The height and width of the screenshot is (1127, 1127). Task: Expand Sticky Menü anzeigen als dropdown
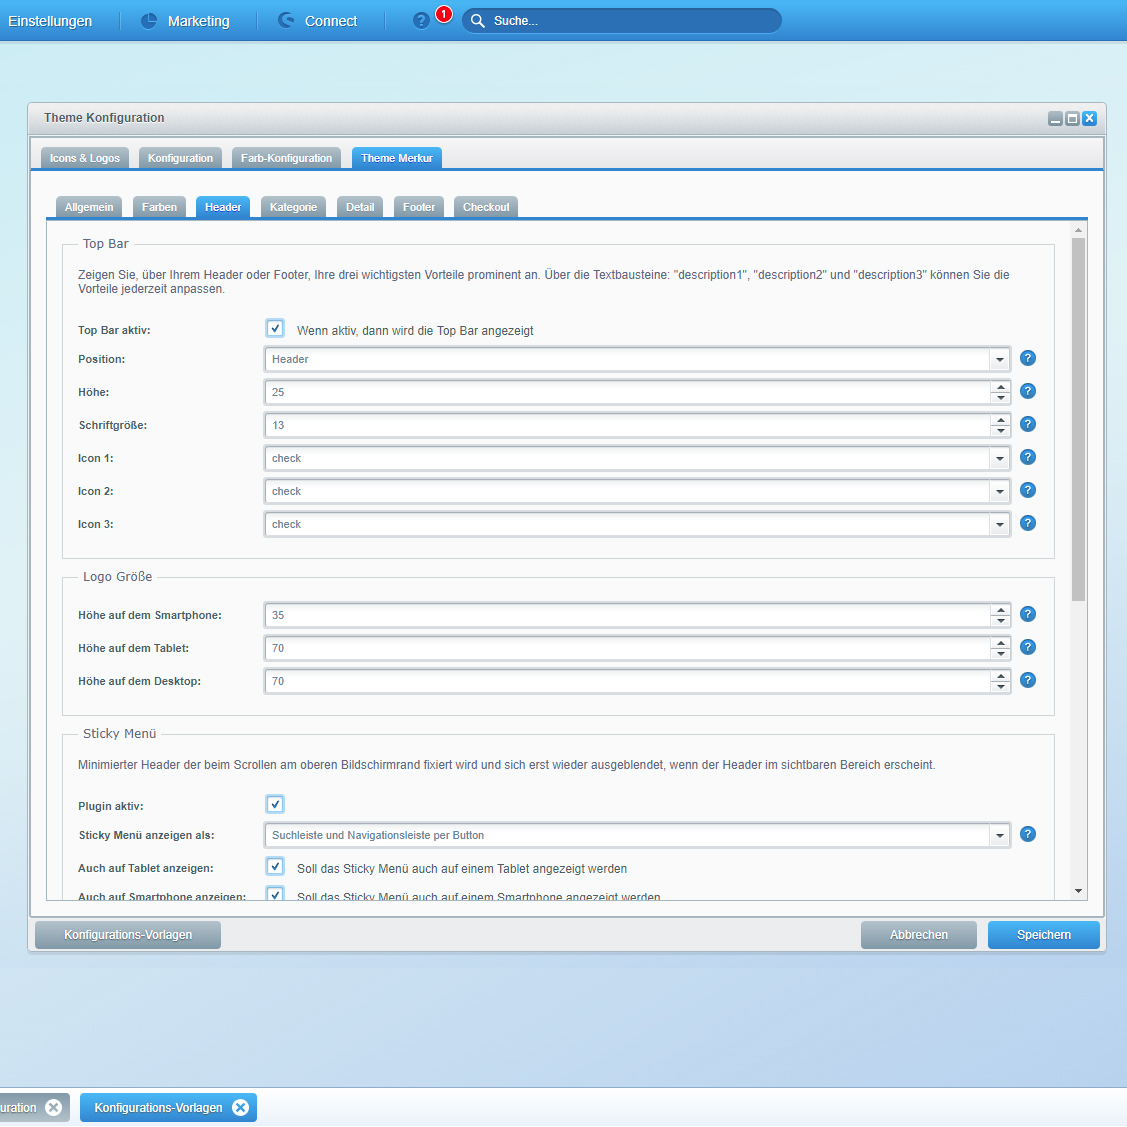tap(999, 835)
